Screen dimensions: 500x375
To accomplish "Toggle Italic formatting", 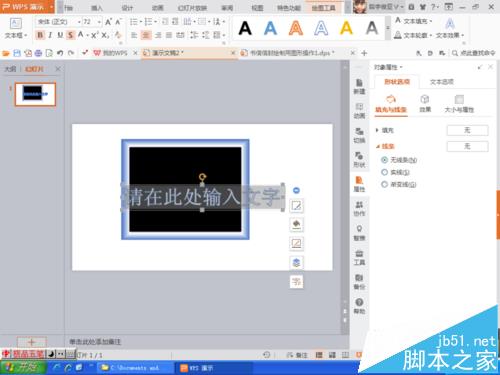I will point(50,35).
